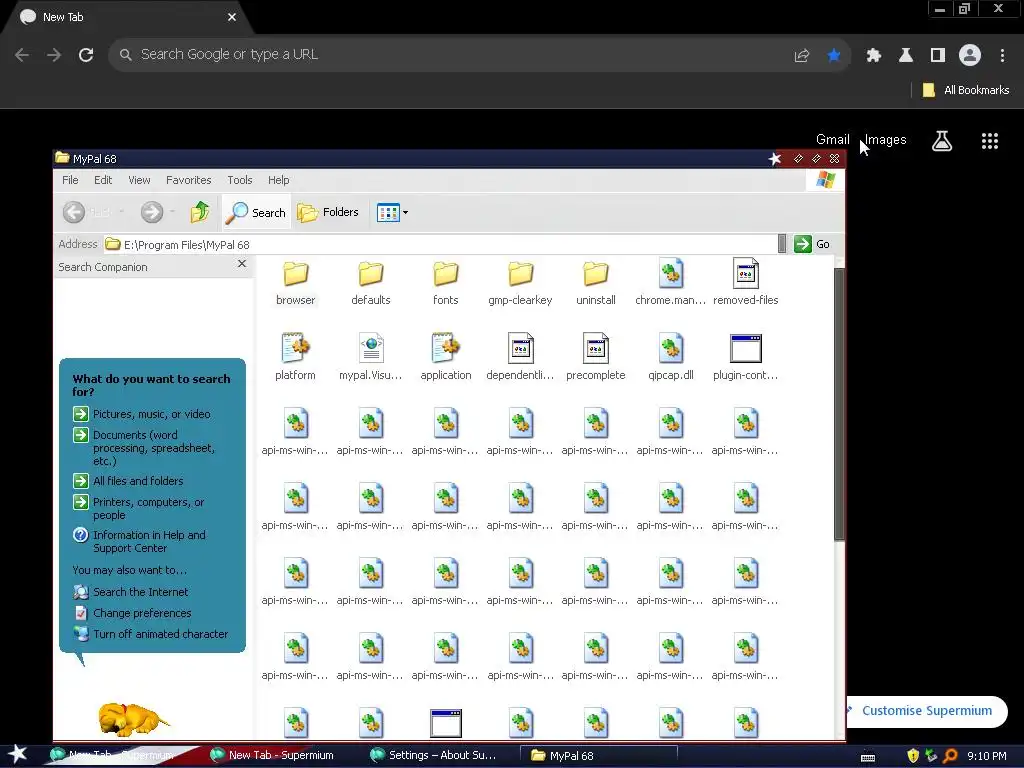The image size is (1024, 768).
Task: Select the fonts folder
Action: (446, 283)
